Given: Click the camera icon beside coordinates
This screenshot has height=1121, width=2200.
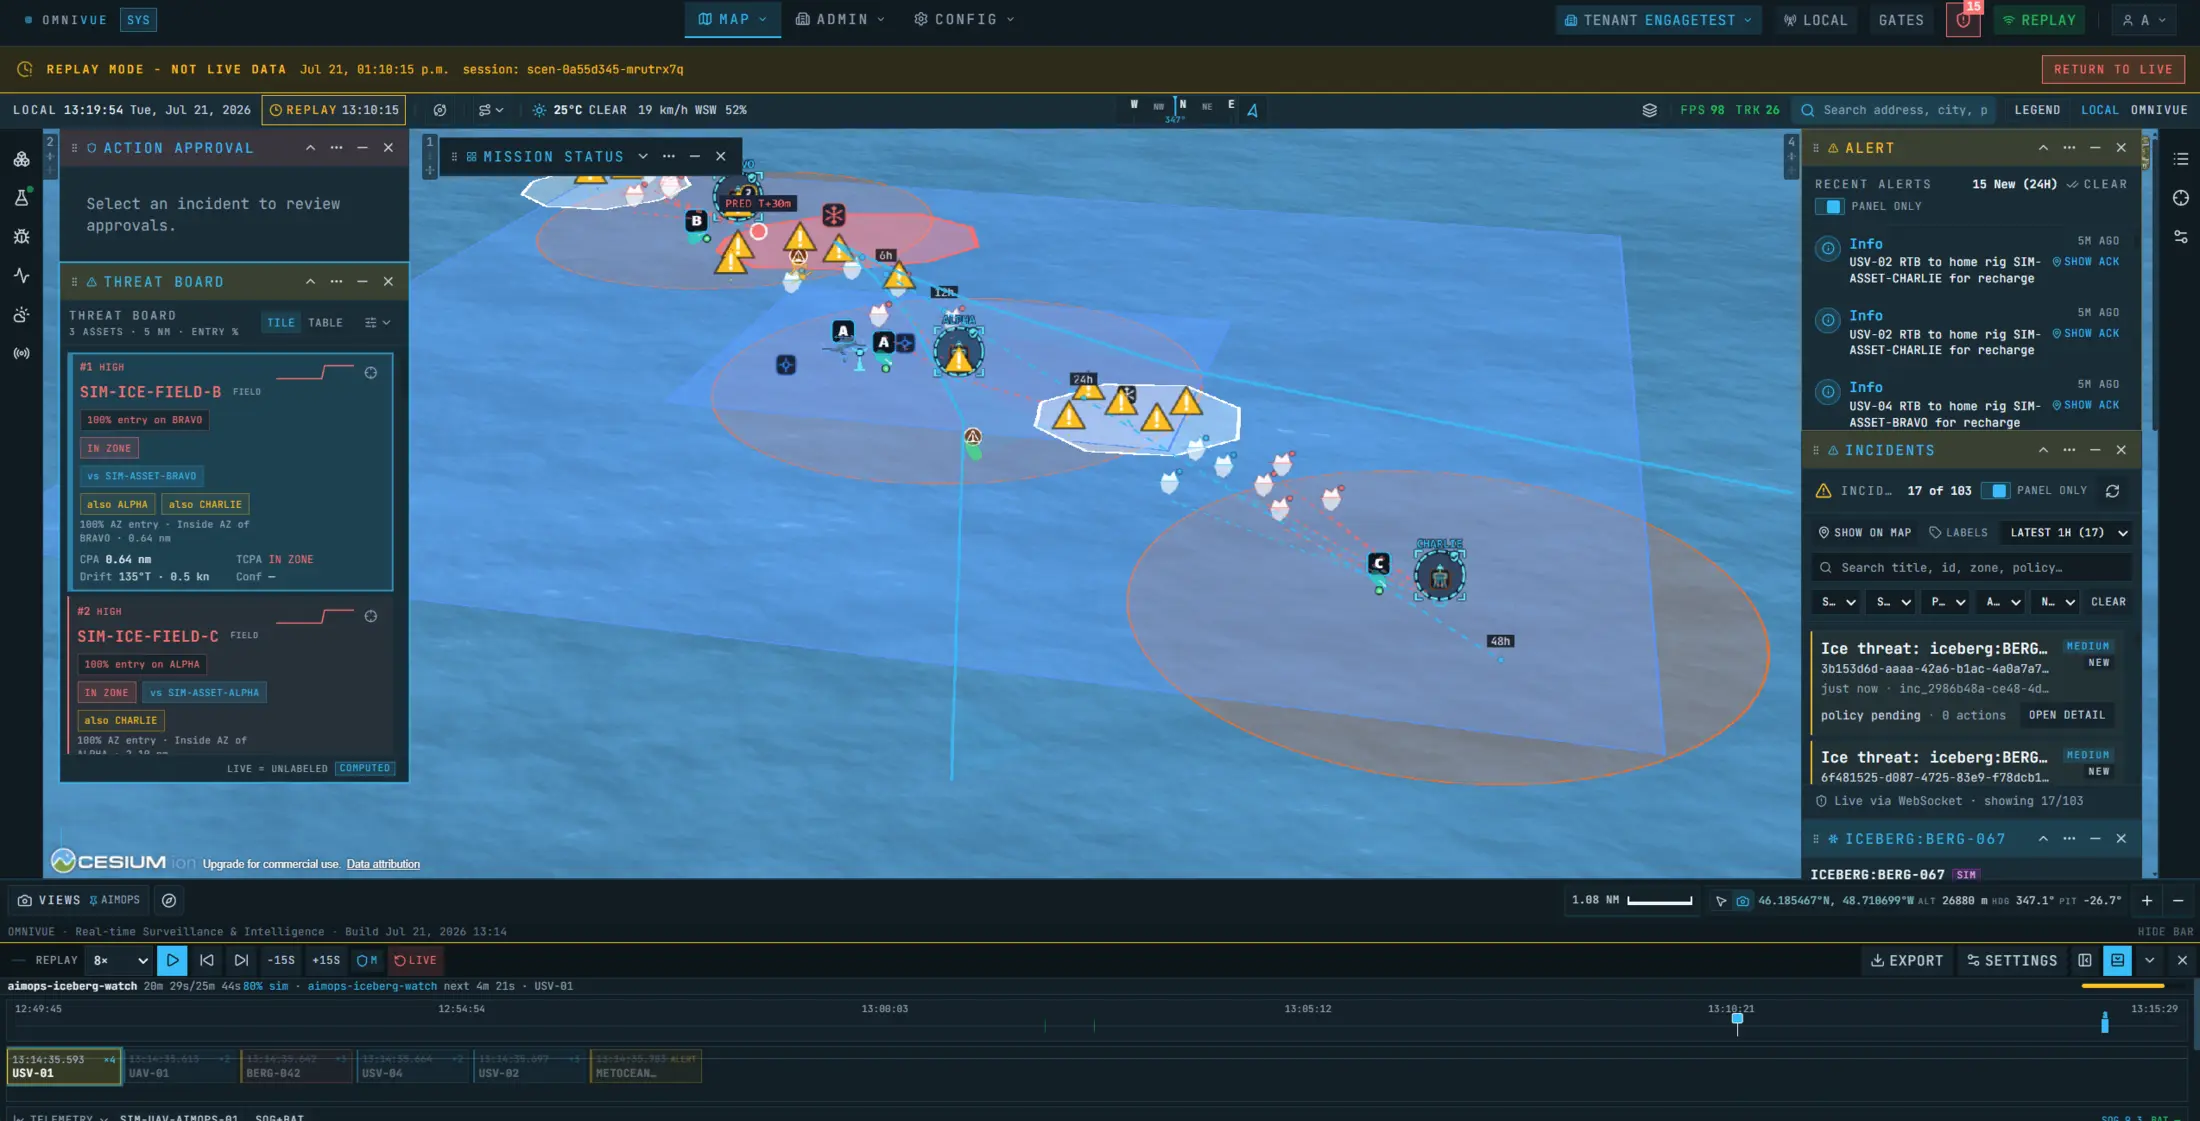Looking at the screenshot, I should tap(1743, 901).
